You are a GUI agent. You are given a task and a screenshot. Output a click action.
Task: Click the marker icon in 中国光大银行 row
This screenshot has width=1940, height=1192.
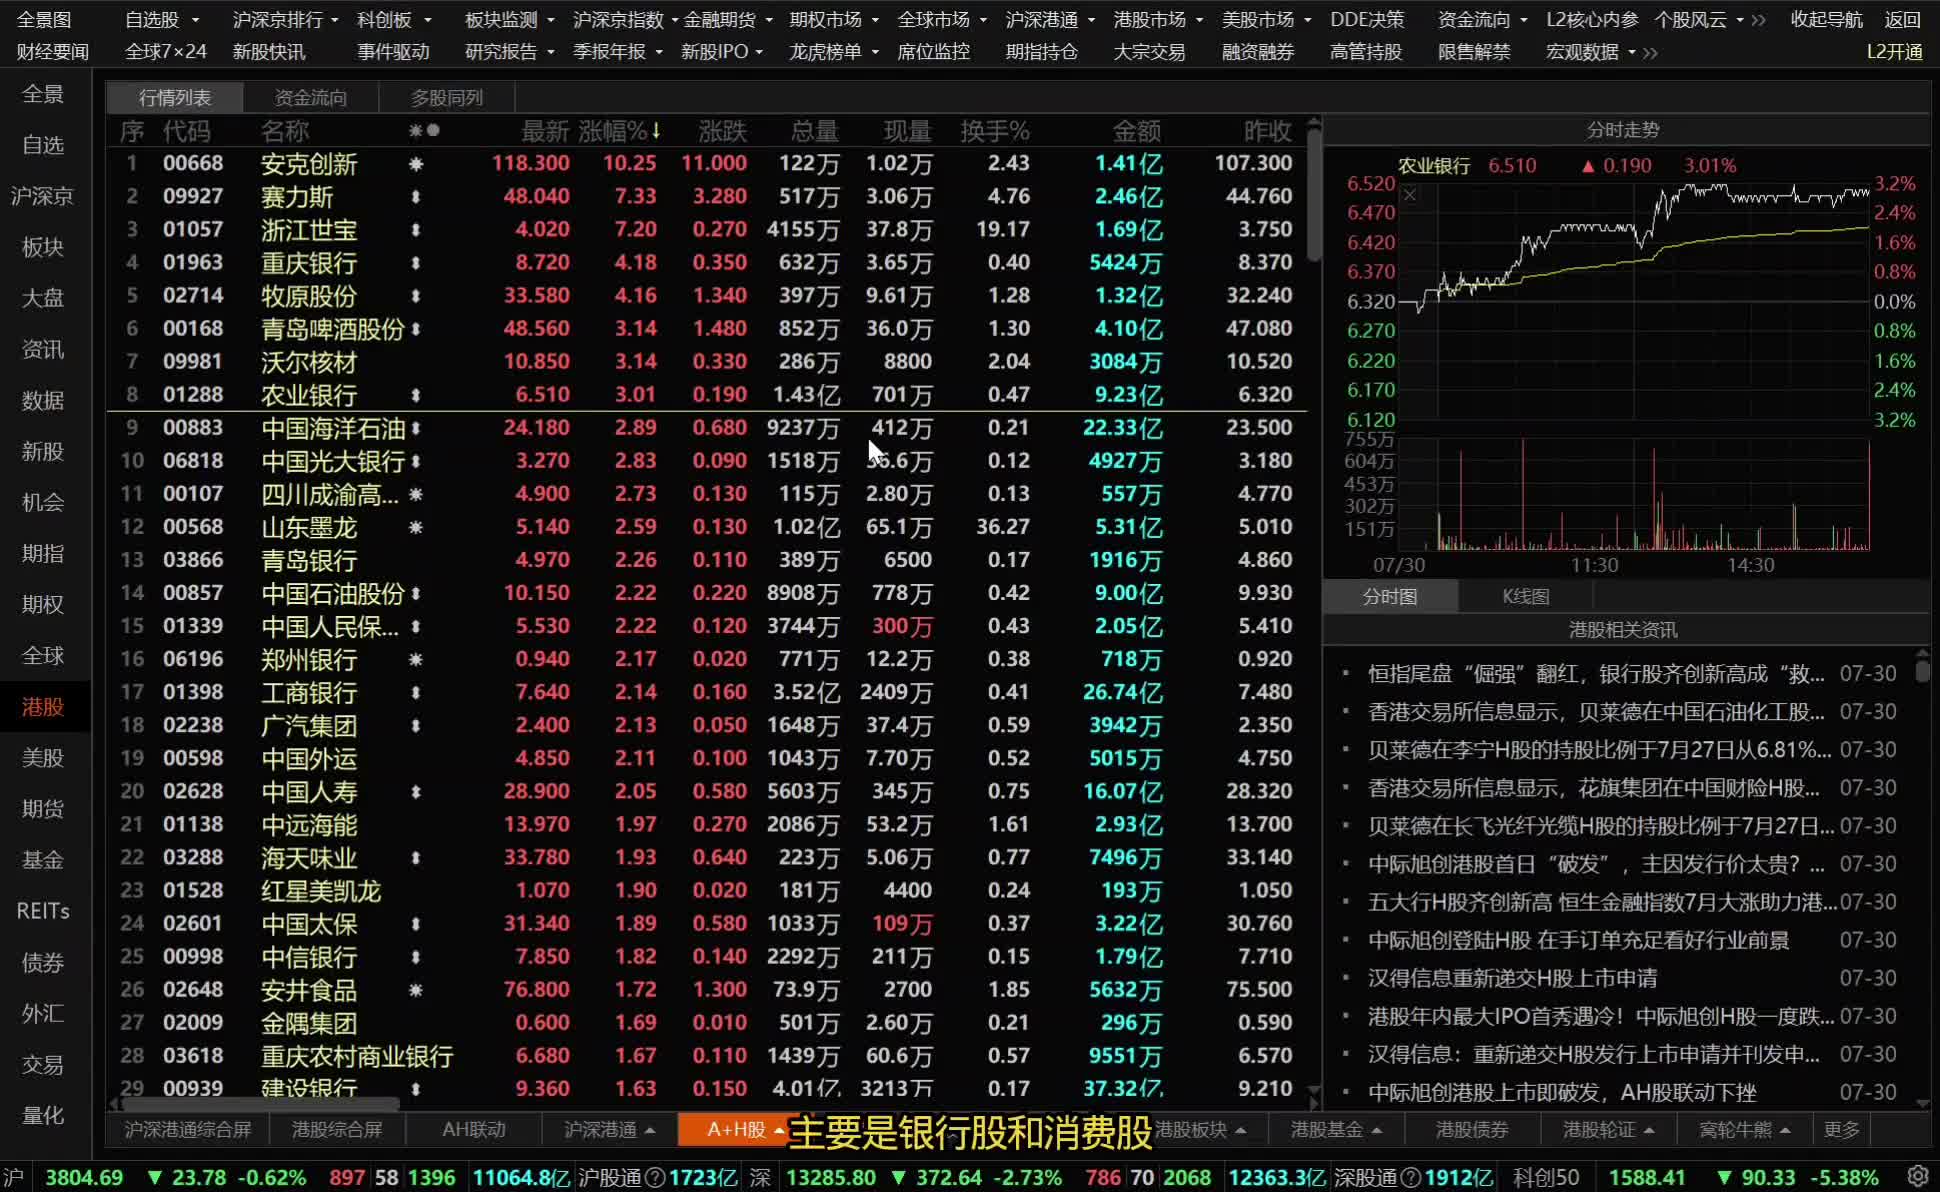pyautogui.click(x=416, y=460)
